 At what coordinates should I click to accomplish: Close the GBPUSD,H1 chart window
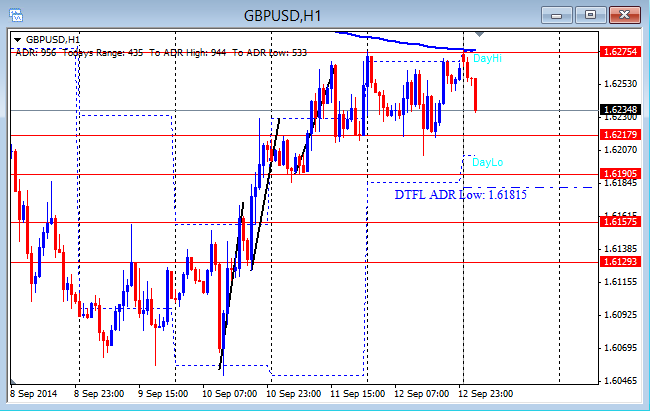[625, 15]
